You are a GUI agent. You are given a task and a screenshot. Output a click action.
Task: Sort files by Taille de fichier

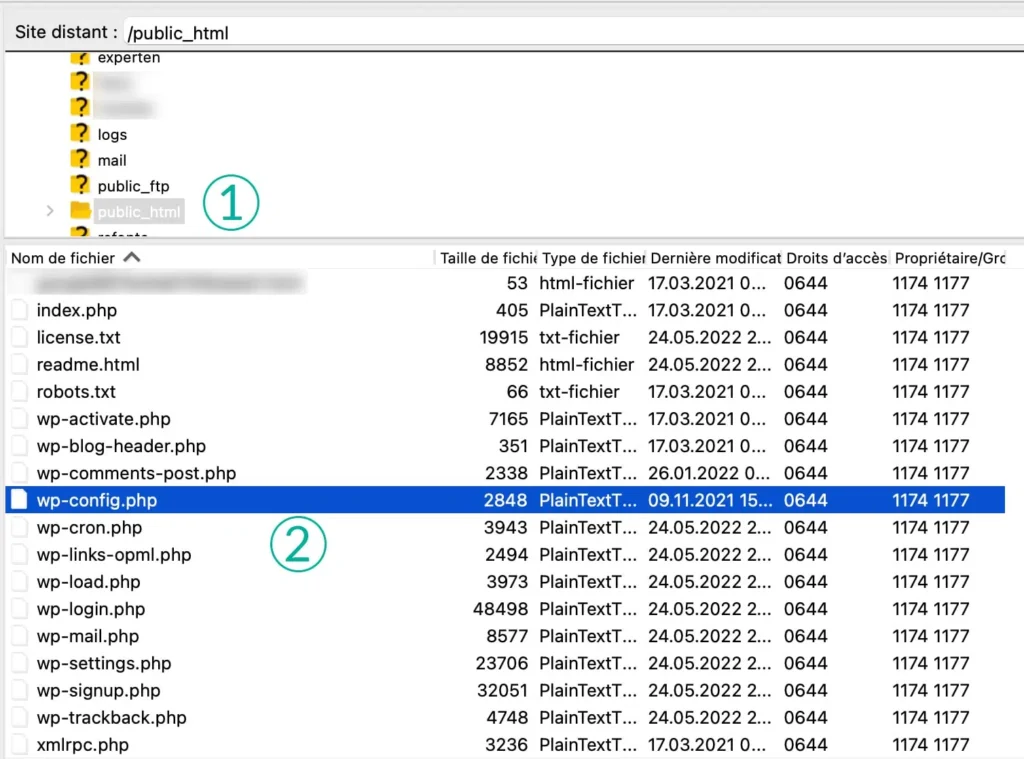coord(487,257)
